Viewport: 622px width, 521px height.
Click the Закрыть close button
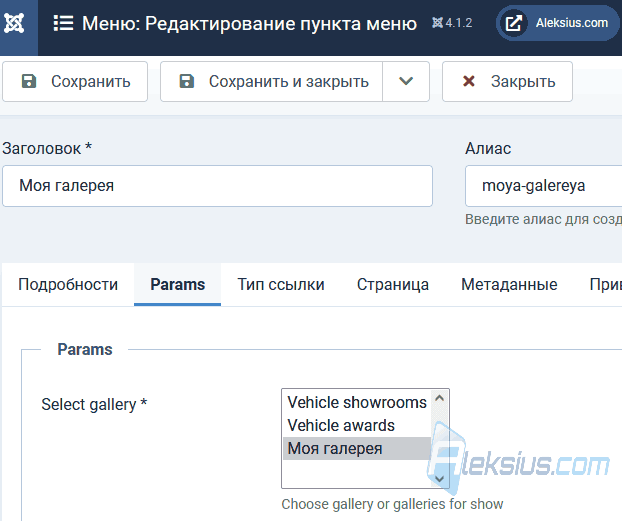[x=507, y=82]
